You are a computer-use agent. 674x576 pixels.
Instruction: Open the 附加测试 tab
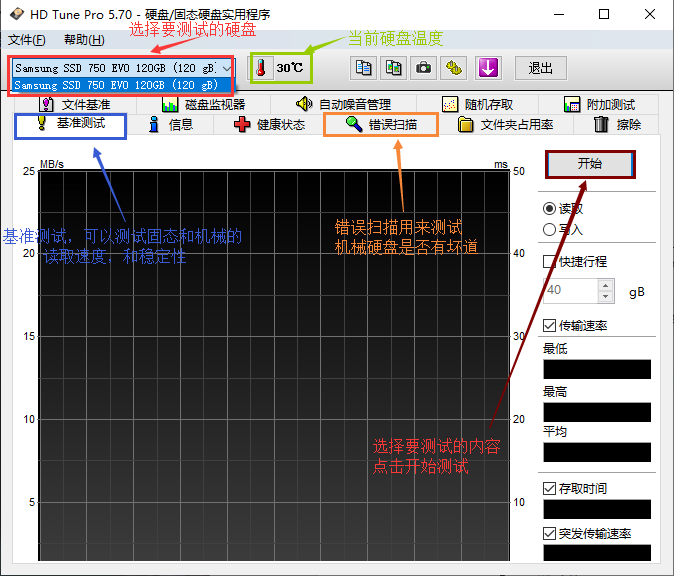pos(599,104)
